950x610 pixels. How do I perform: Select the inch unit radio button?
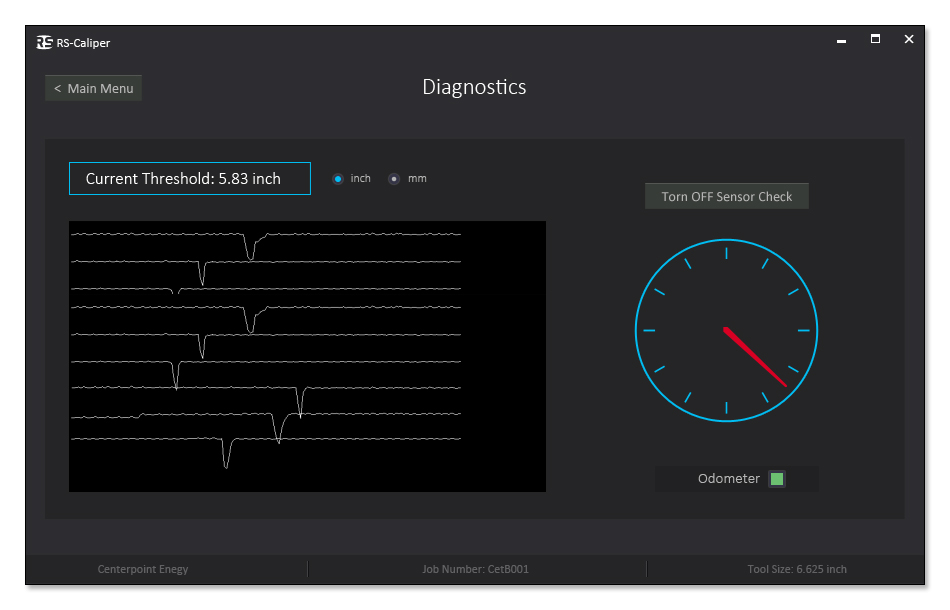[x=338, y=179]
